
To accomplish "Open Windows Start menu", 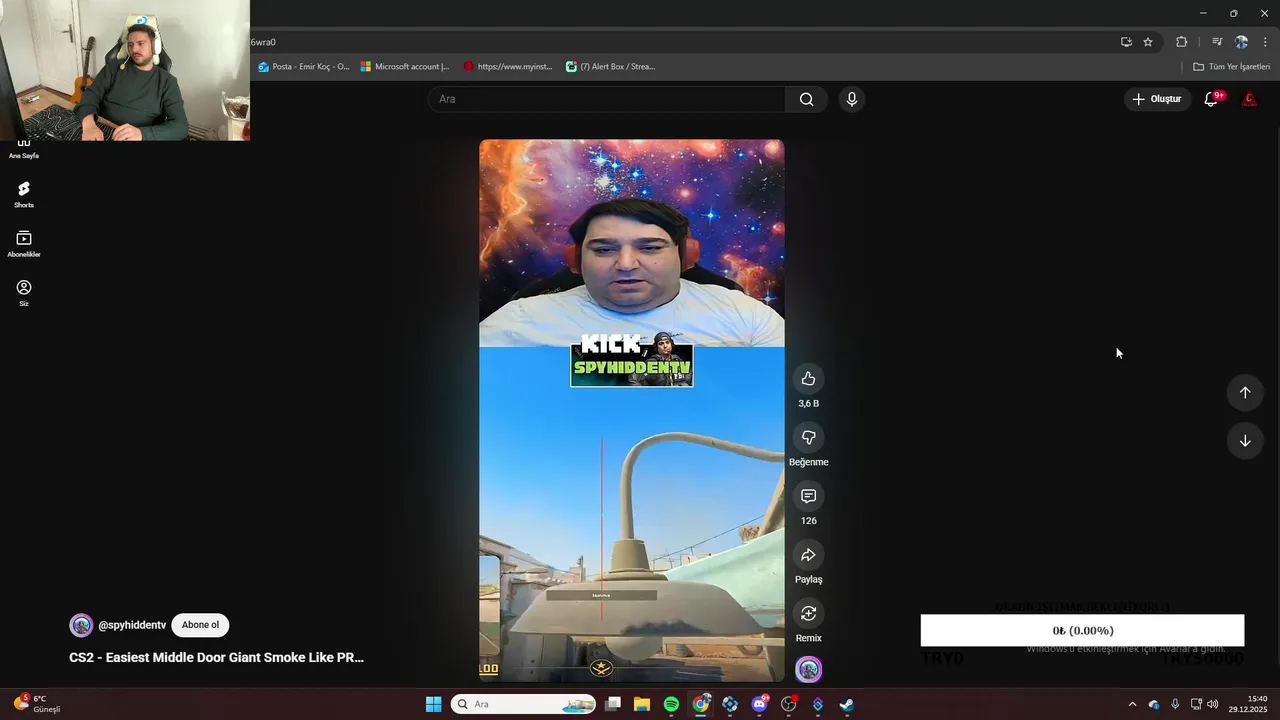I will pos(433,704).
